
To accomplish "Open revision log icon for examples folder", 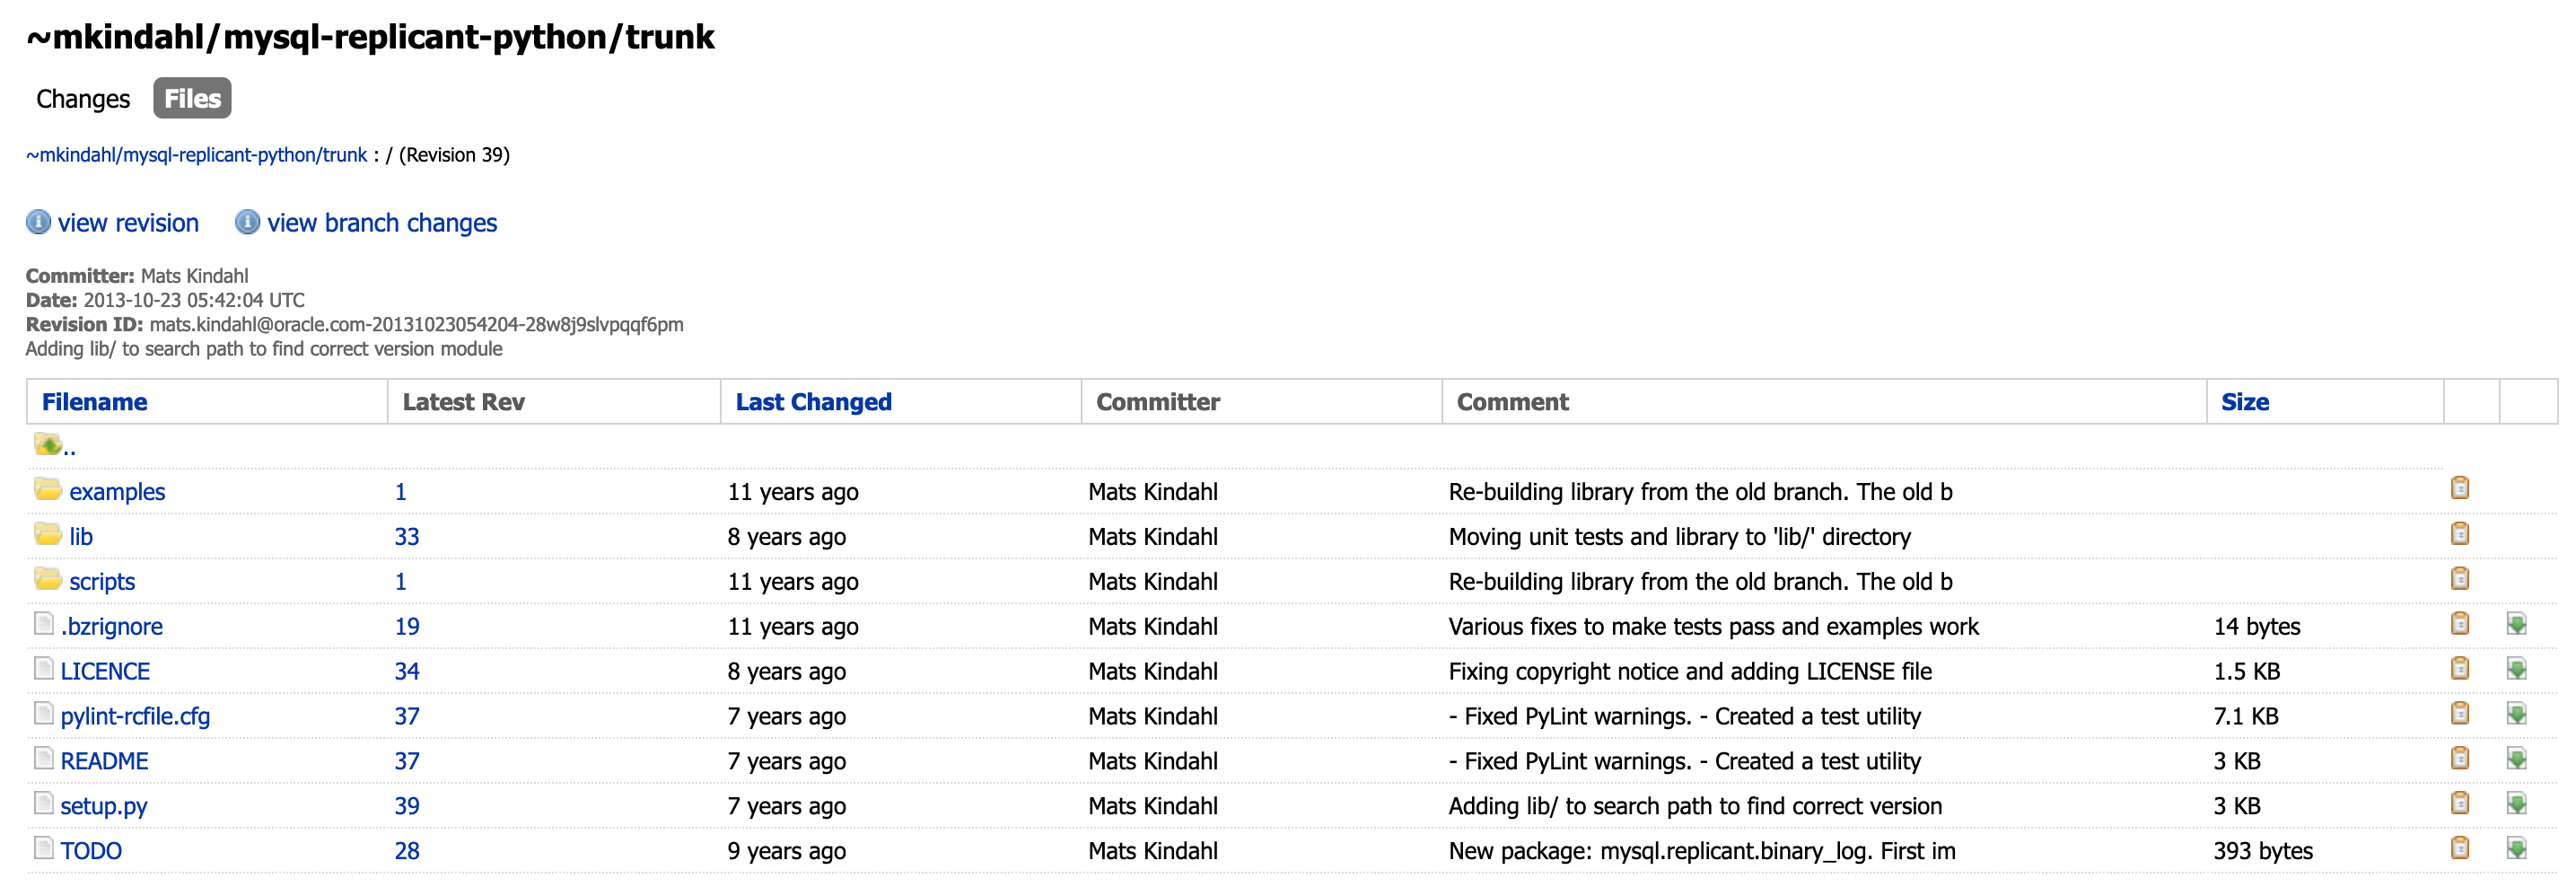I will (x=2460, y=488).
